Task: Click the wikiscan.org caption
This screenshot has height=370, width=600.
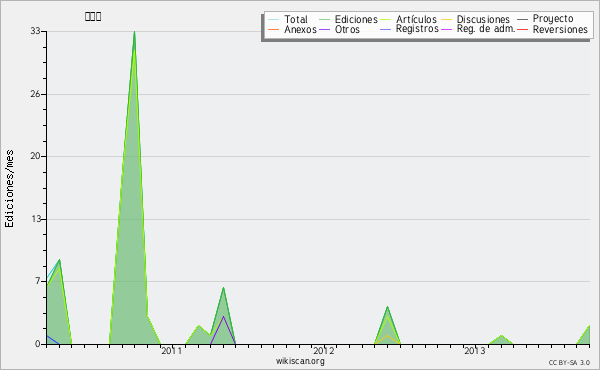Action: point(300,361)
